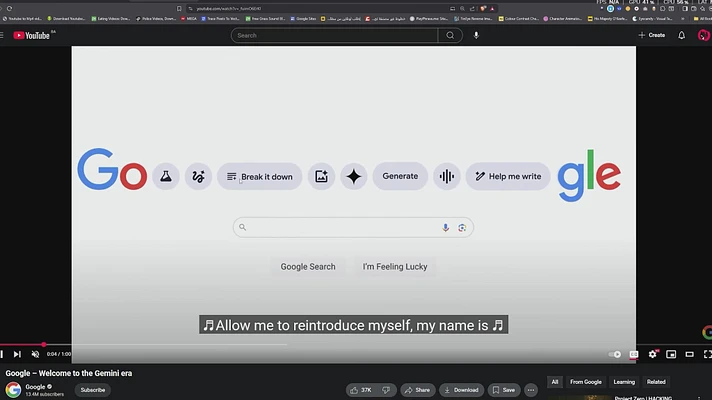Click the Google voice search microphone

(445, 227)
